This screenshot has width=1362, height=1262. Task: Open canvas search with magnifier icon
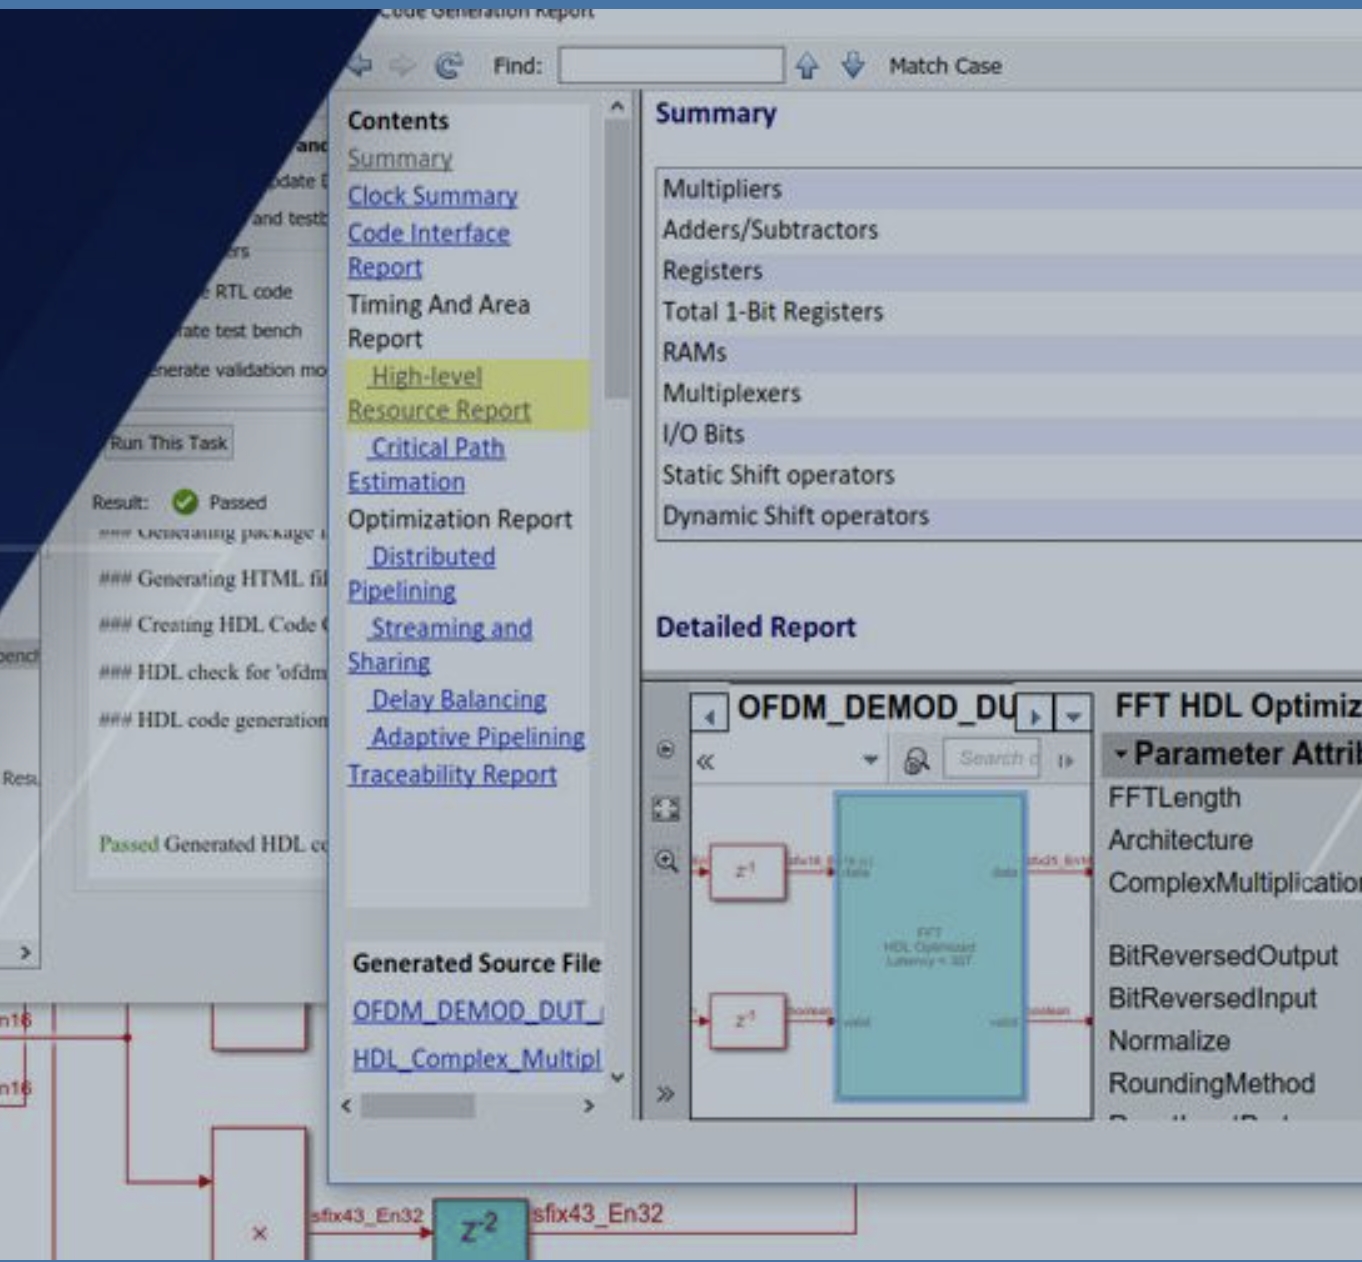pyautogui.click(x=917, y=760)
